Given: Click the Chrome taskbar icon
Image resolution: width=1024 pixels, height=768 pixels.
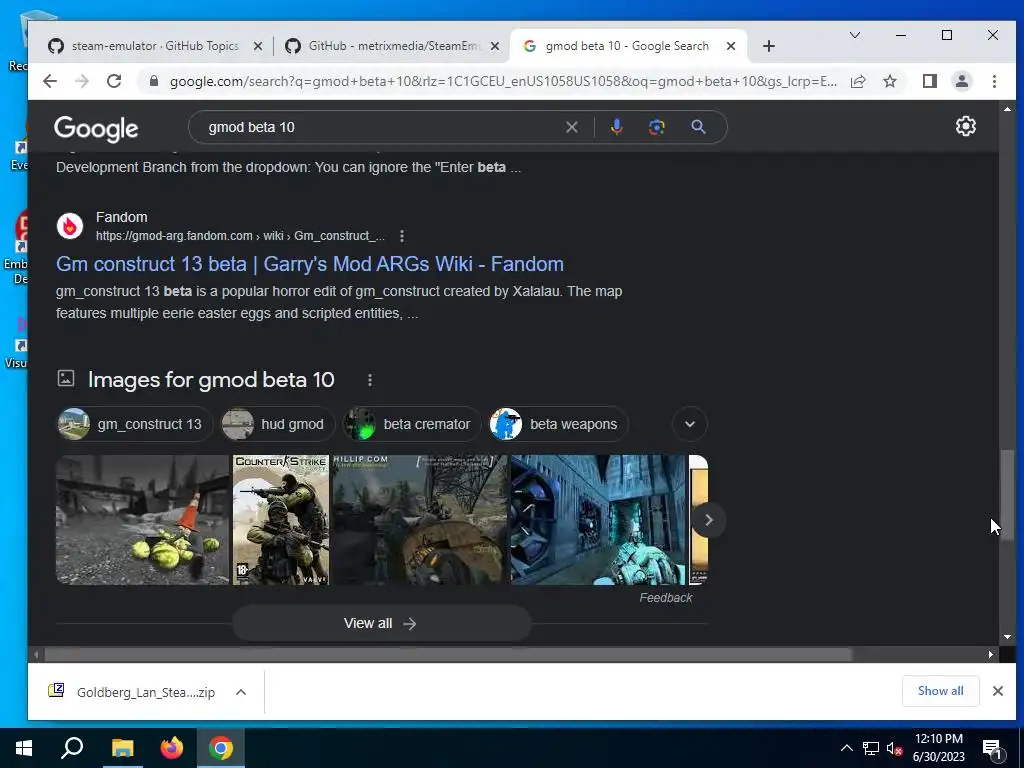Looking at the screenshot, I should [x=221, y=748].
